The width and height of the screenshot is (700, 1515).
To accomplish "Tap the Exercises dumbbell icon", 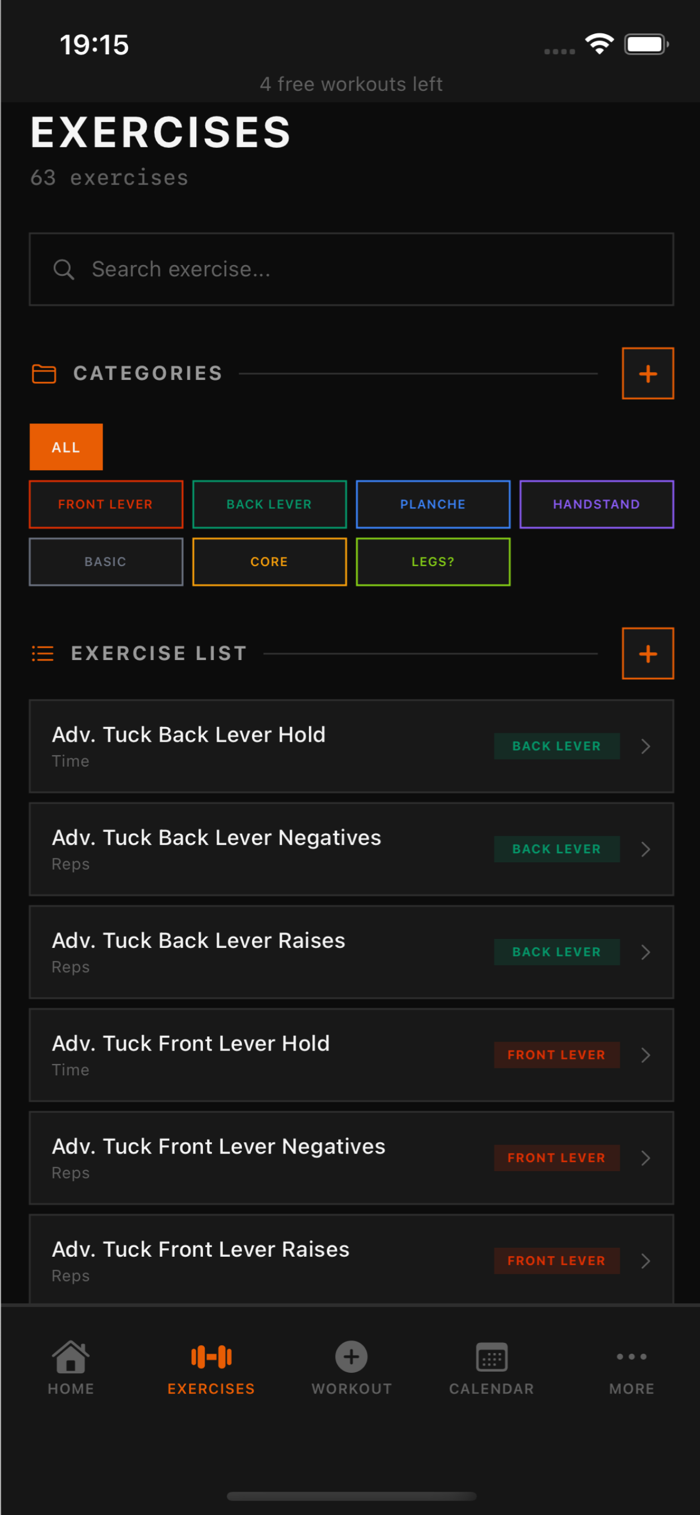I will (x=211, y=1357).
